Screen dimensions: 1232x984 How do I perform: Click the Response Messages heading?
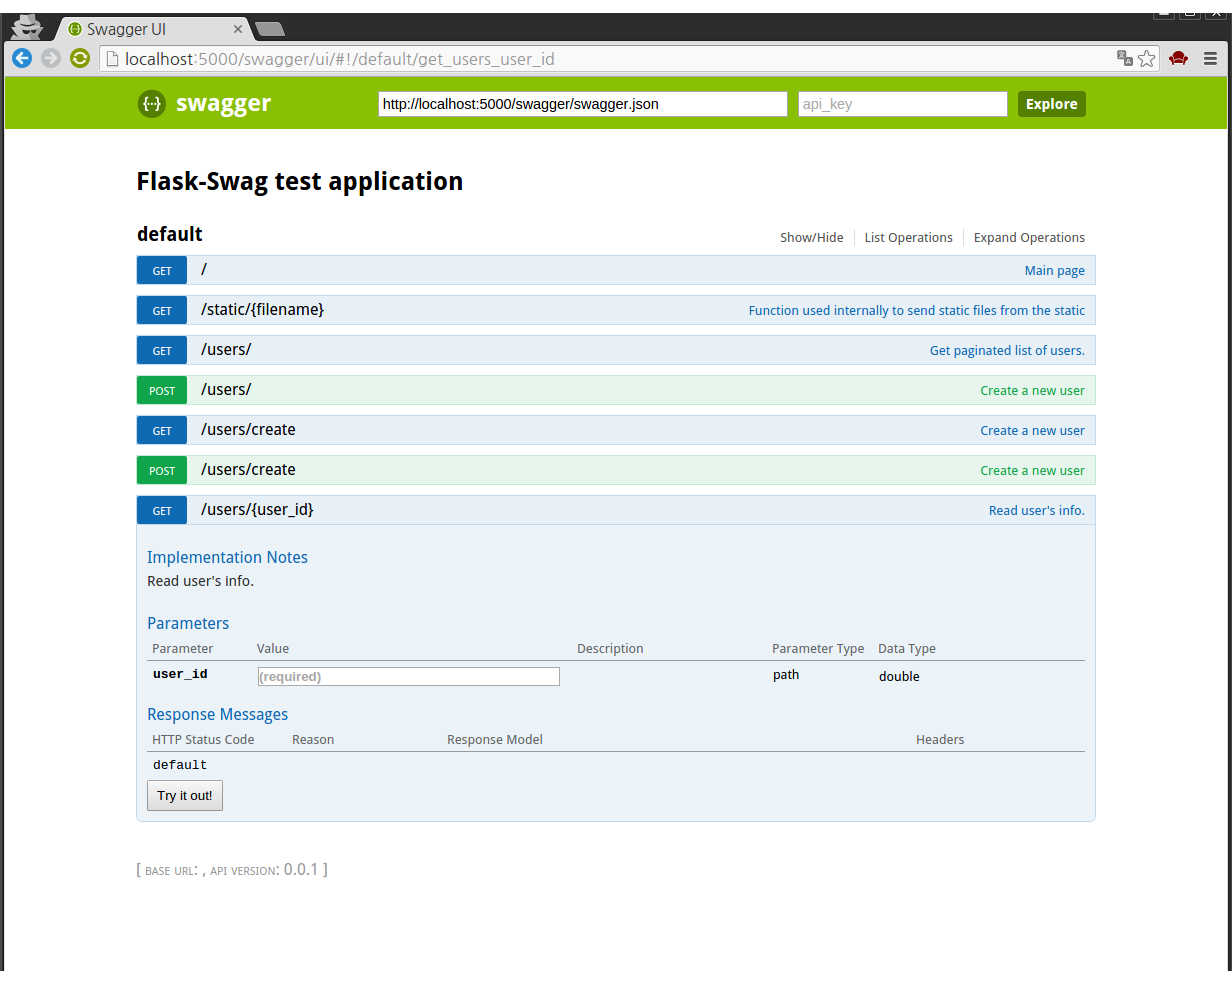tap(217, 715)
